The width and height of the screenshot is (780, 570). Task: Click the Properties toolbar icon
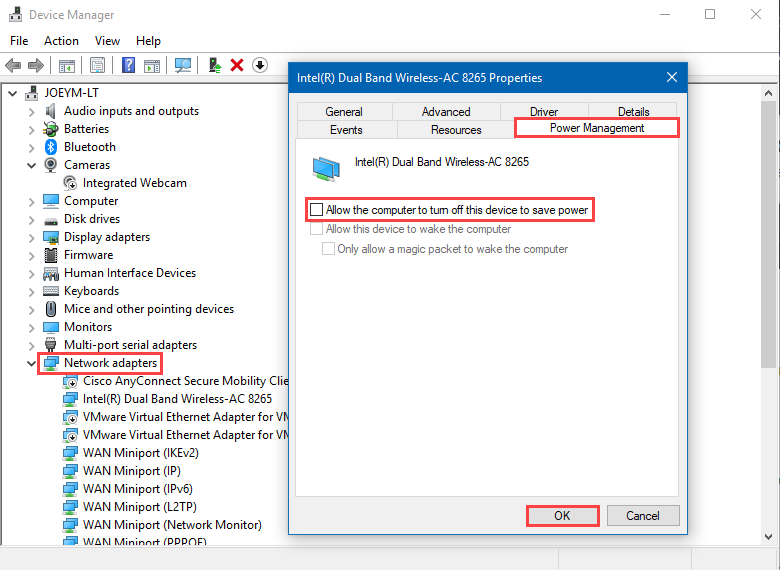97,65
